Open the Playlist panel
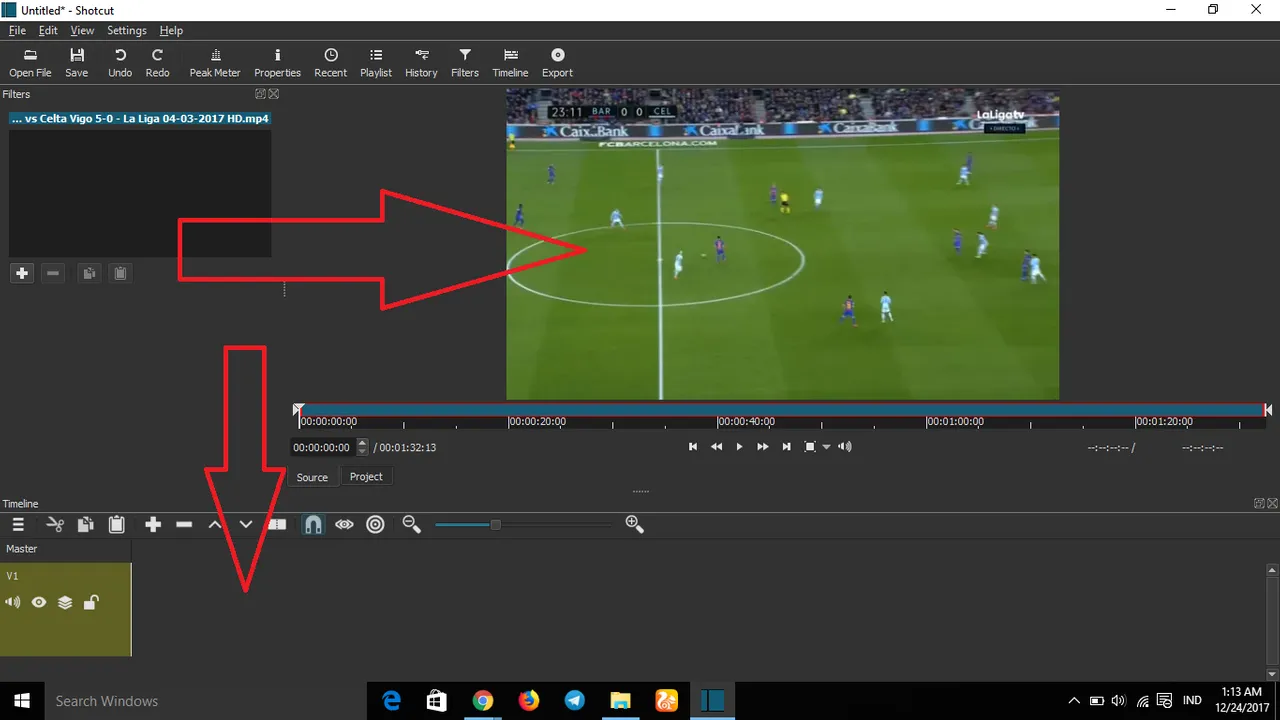Image resolution: width=1280 pixels, height=720 pixels. (x=376, y=63)
